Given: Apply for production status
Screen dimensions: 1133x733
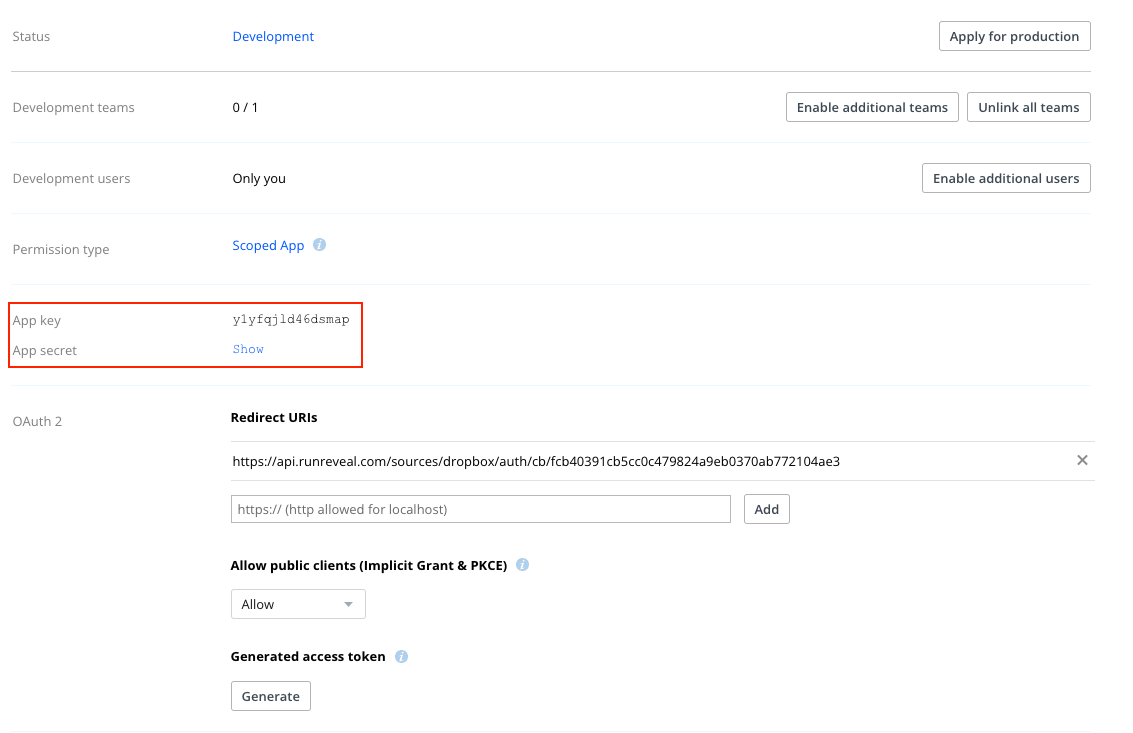Looking at the screenshot, I should (1014, 36).
